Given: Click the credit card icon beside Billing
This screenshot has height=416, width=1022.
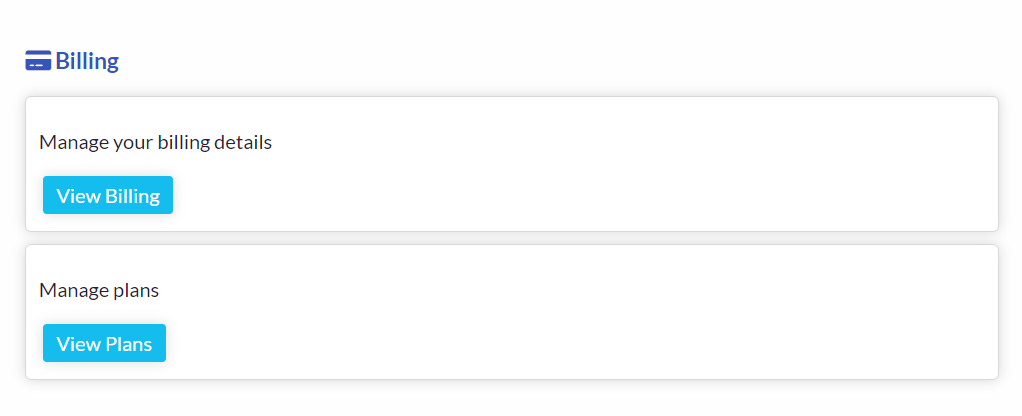Looking at the screenshot, I should tap(38, 61).
